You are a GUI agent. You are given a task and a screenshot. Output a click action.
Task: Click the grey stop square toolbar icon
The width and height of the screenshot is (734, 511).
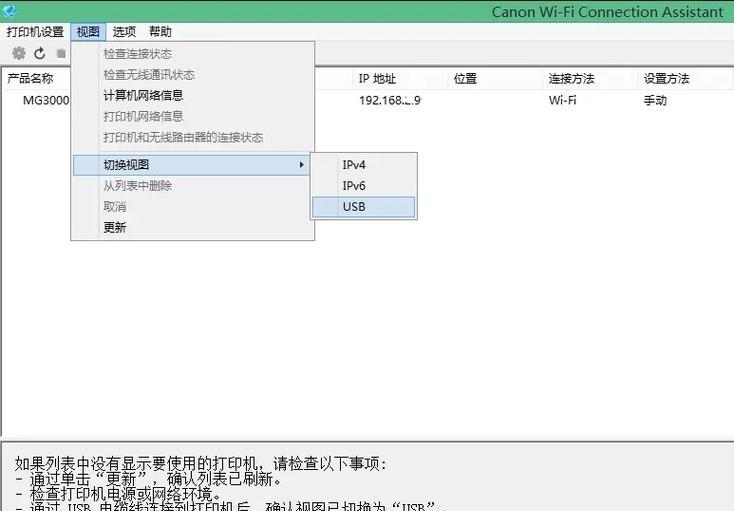(61, 53)
